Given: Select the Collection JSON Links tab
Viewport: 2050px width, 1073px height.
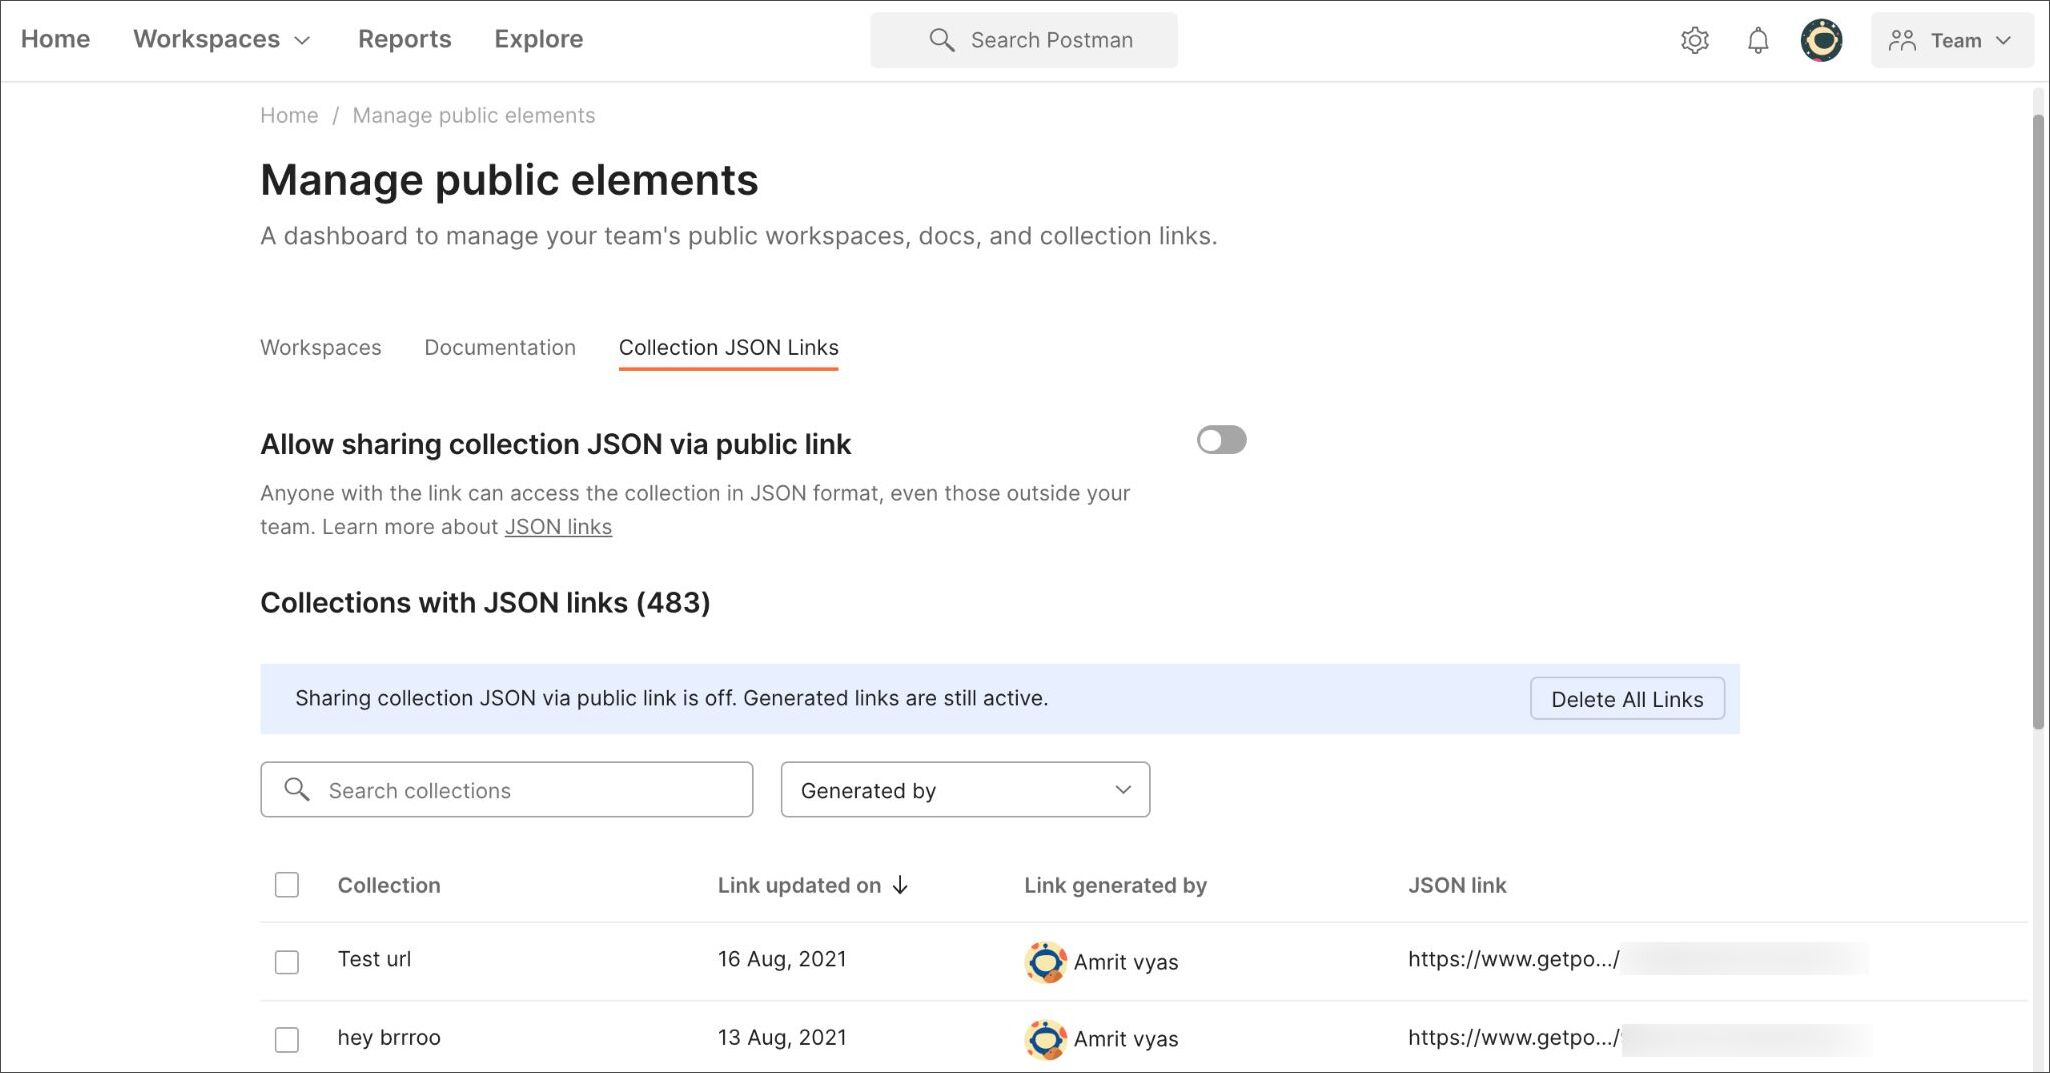Looking at the screenshot, I should pos(728,348).
